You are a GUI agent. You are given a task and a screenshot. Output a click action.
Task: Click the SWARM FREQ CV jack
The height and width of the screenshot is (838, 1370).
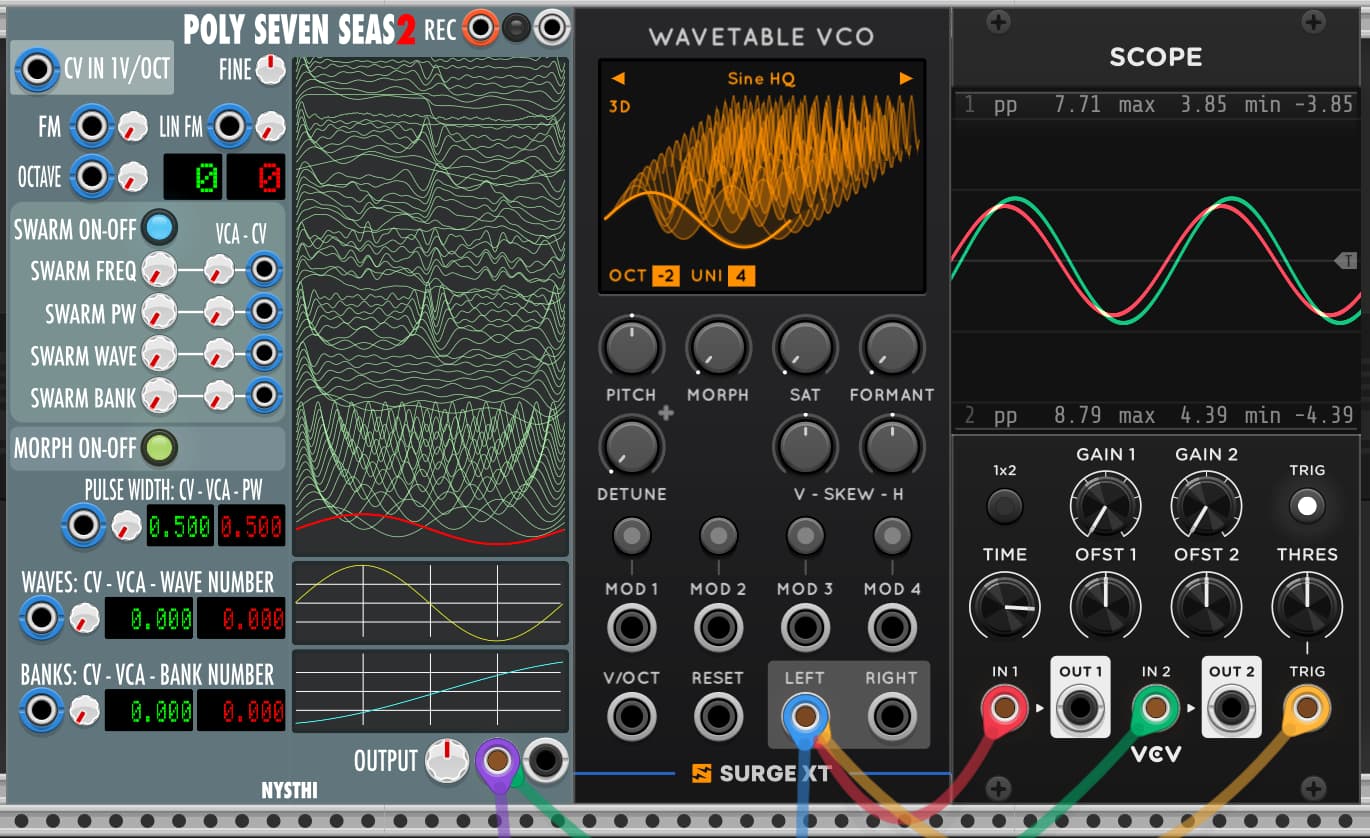pos(264,269)
